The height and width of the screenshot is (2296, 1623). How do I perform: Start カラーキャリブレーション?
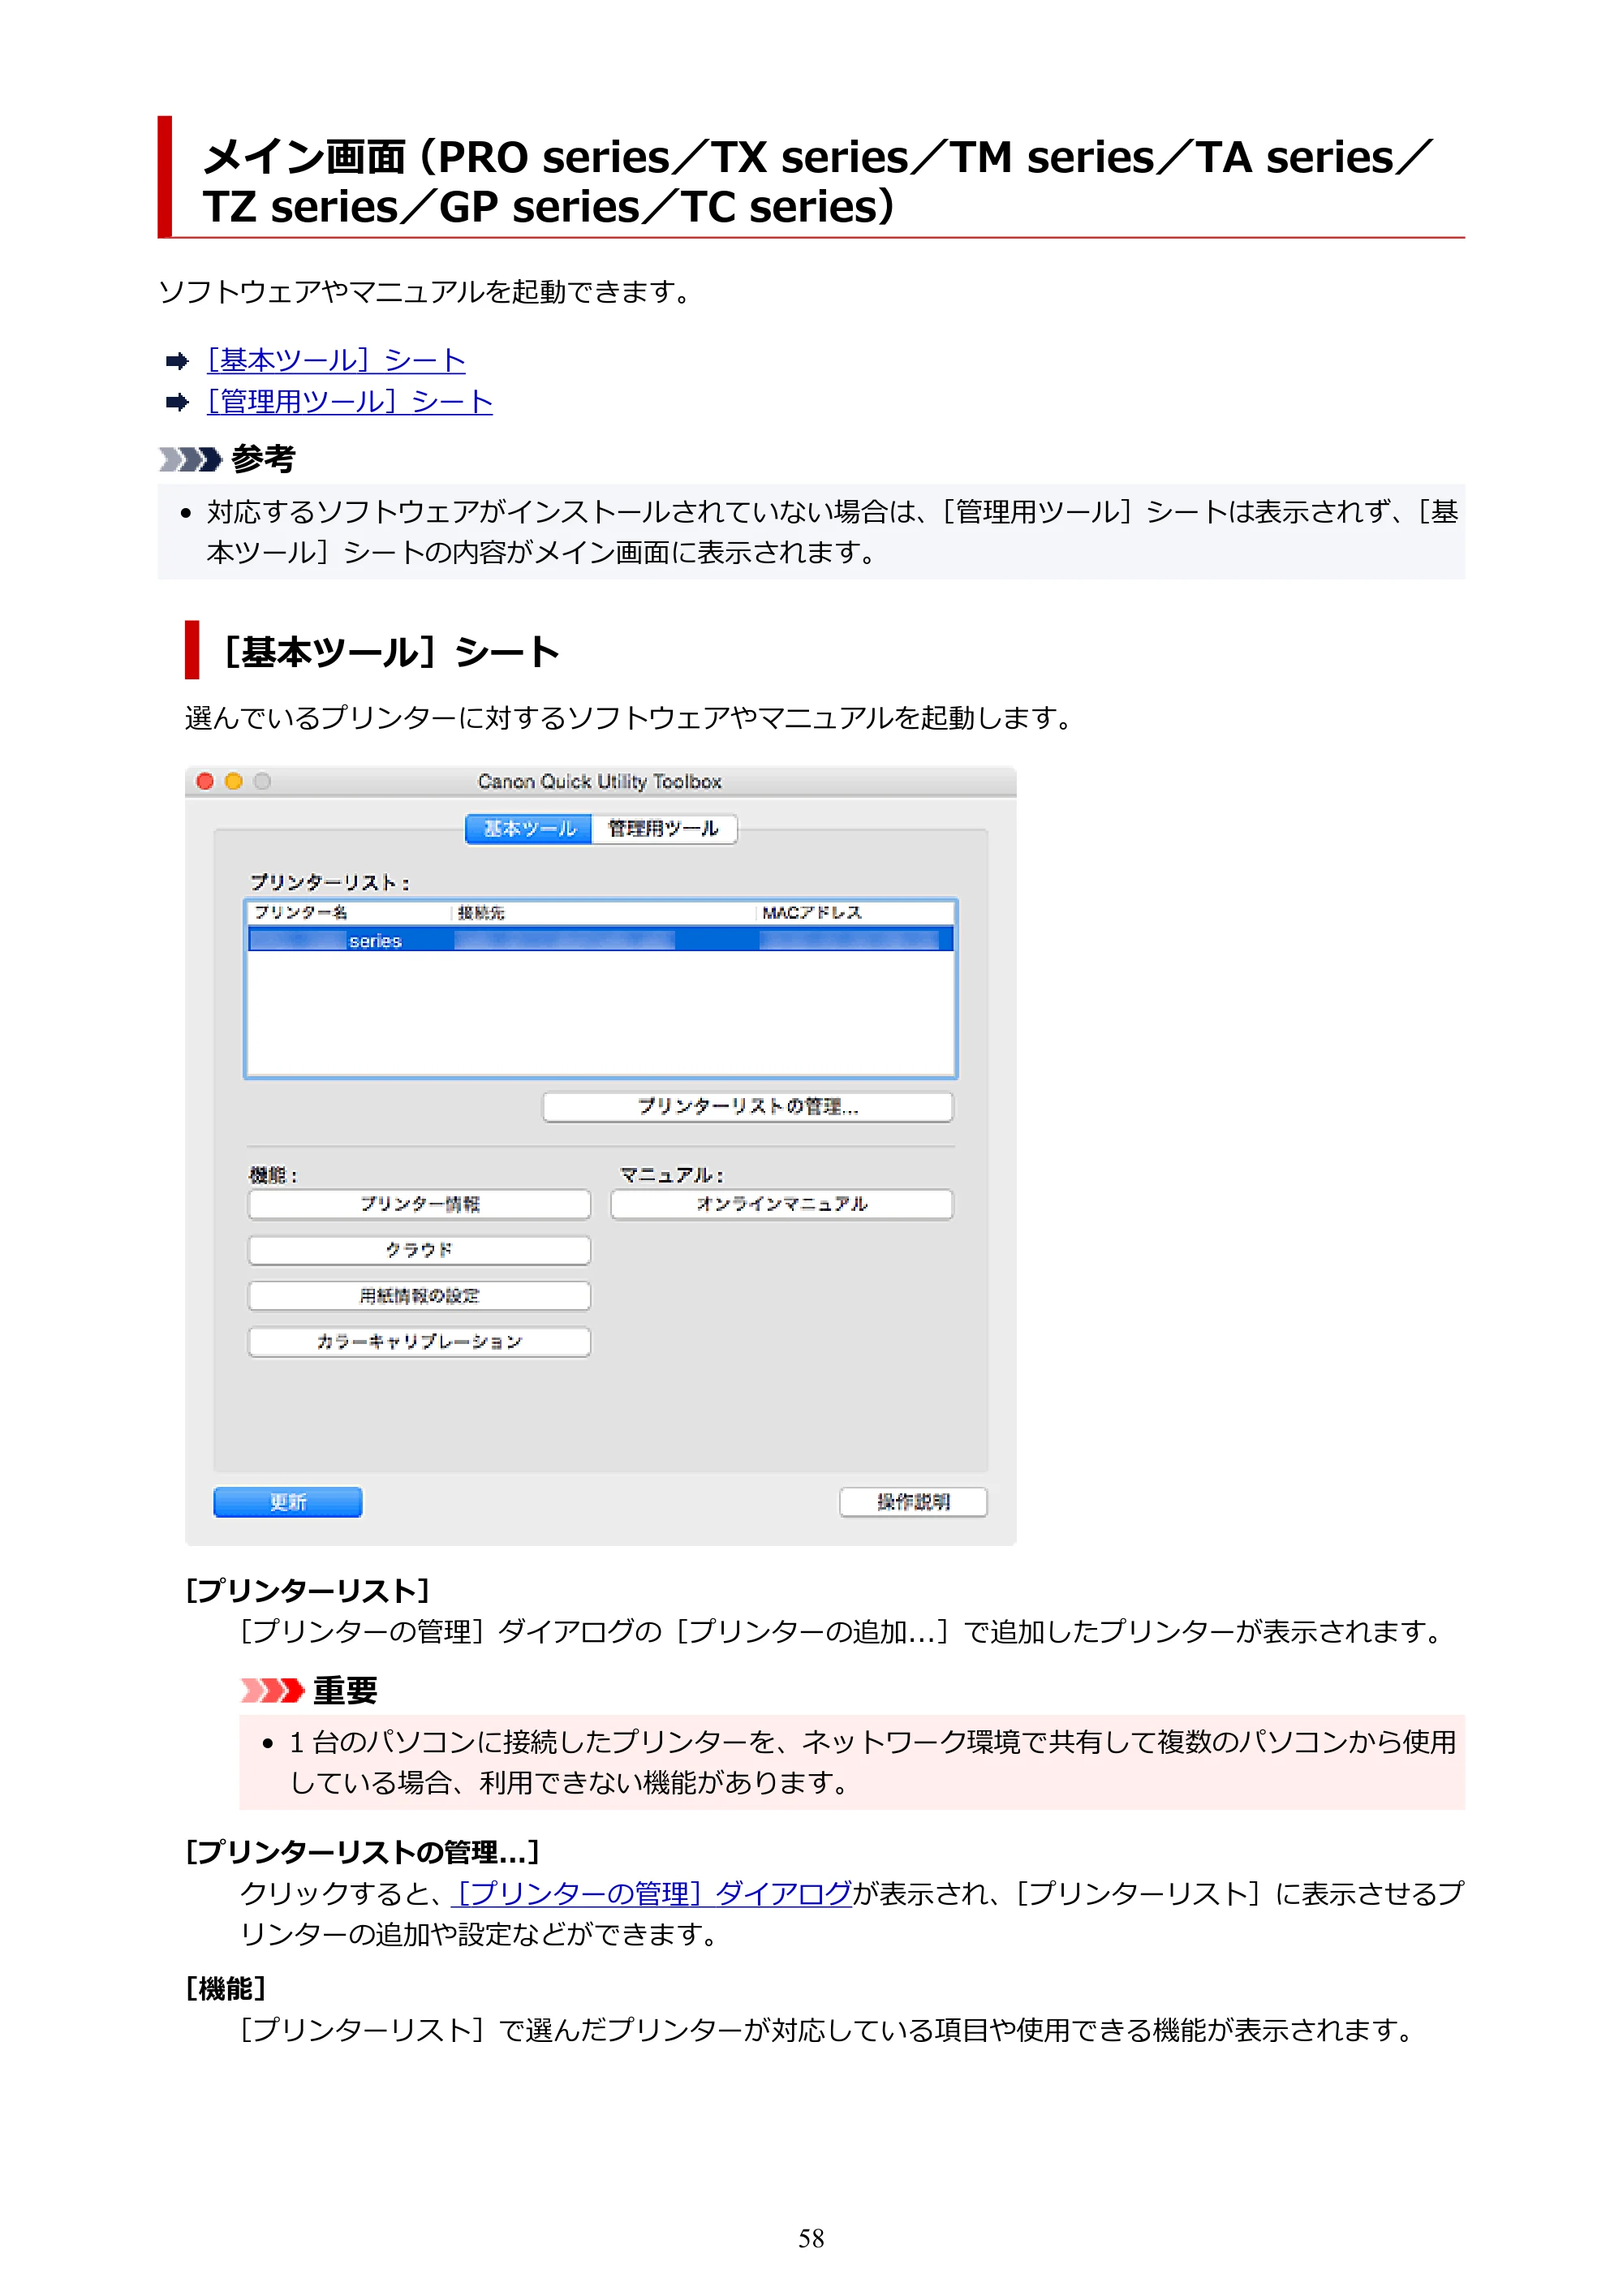pyautogui.click(x=419, y=1342)
